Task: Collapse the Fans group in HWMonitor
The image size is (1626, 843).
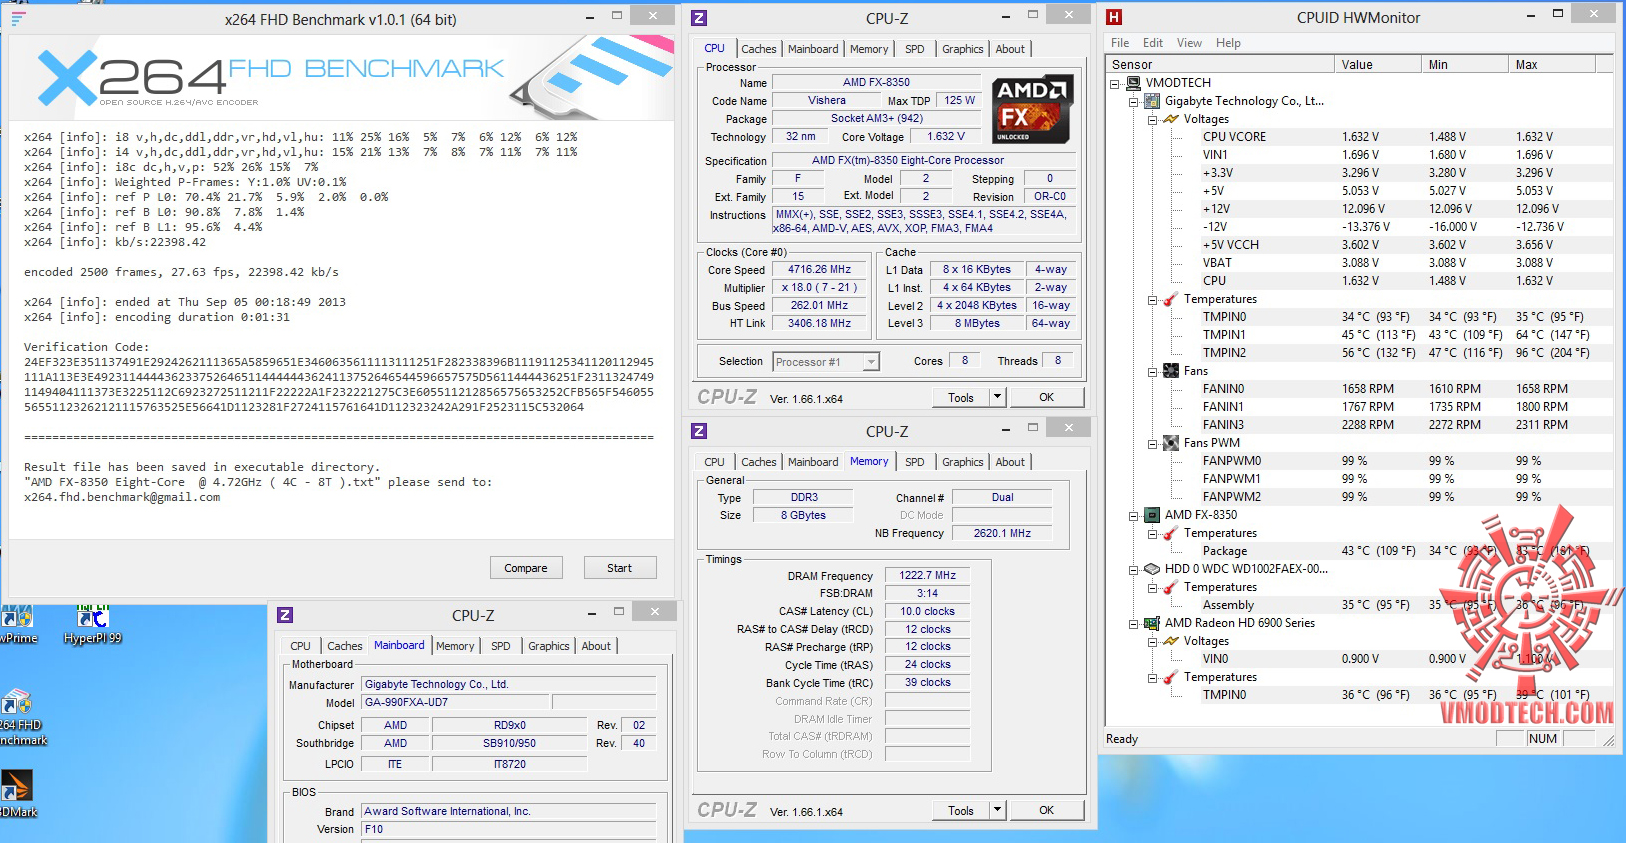Action: coord(1152,372)
